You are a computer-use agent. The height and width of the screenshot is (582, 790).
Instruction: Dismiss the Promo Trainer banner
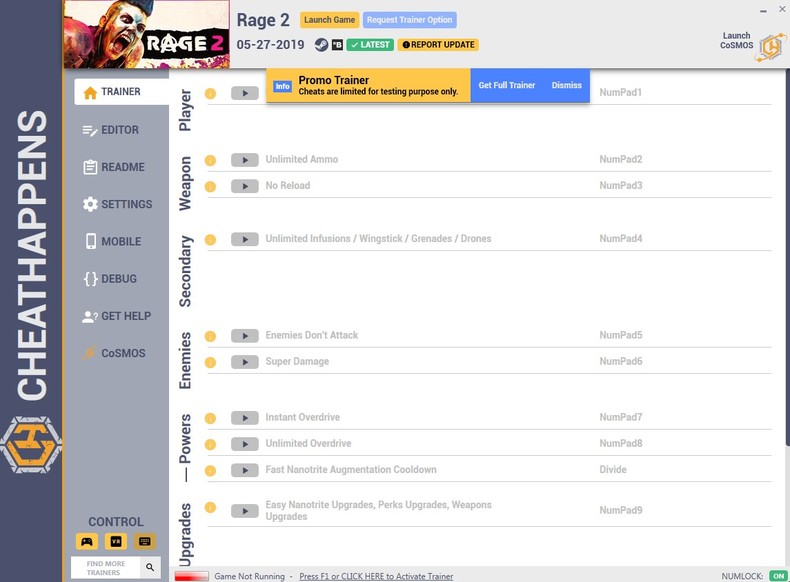click(566, 85)
